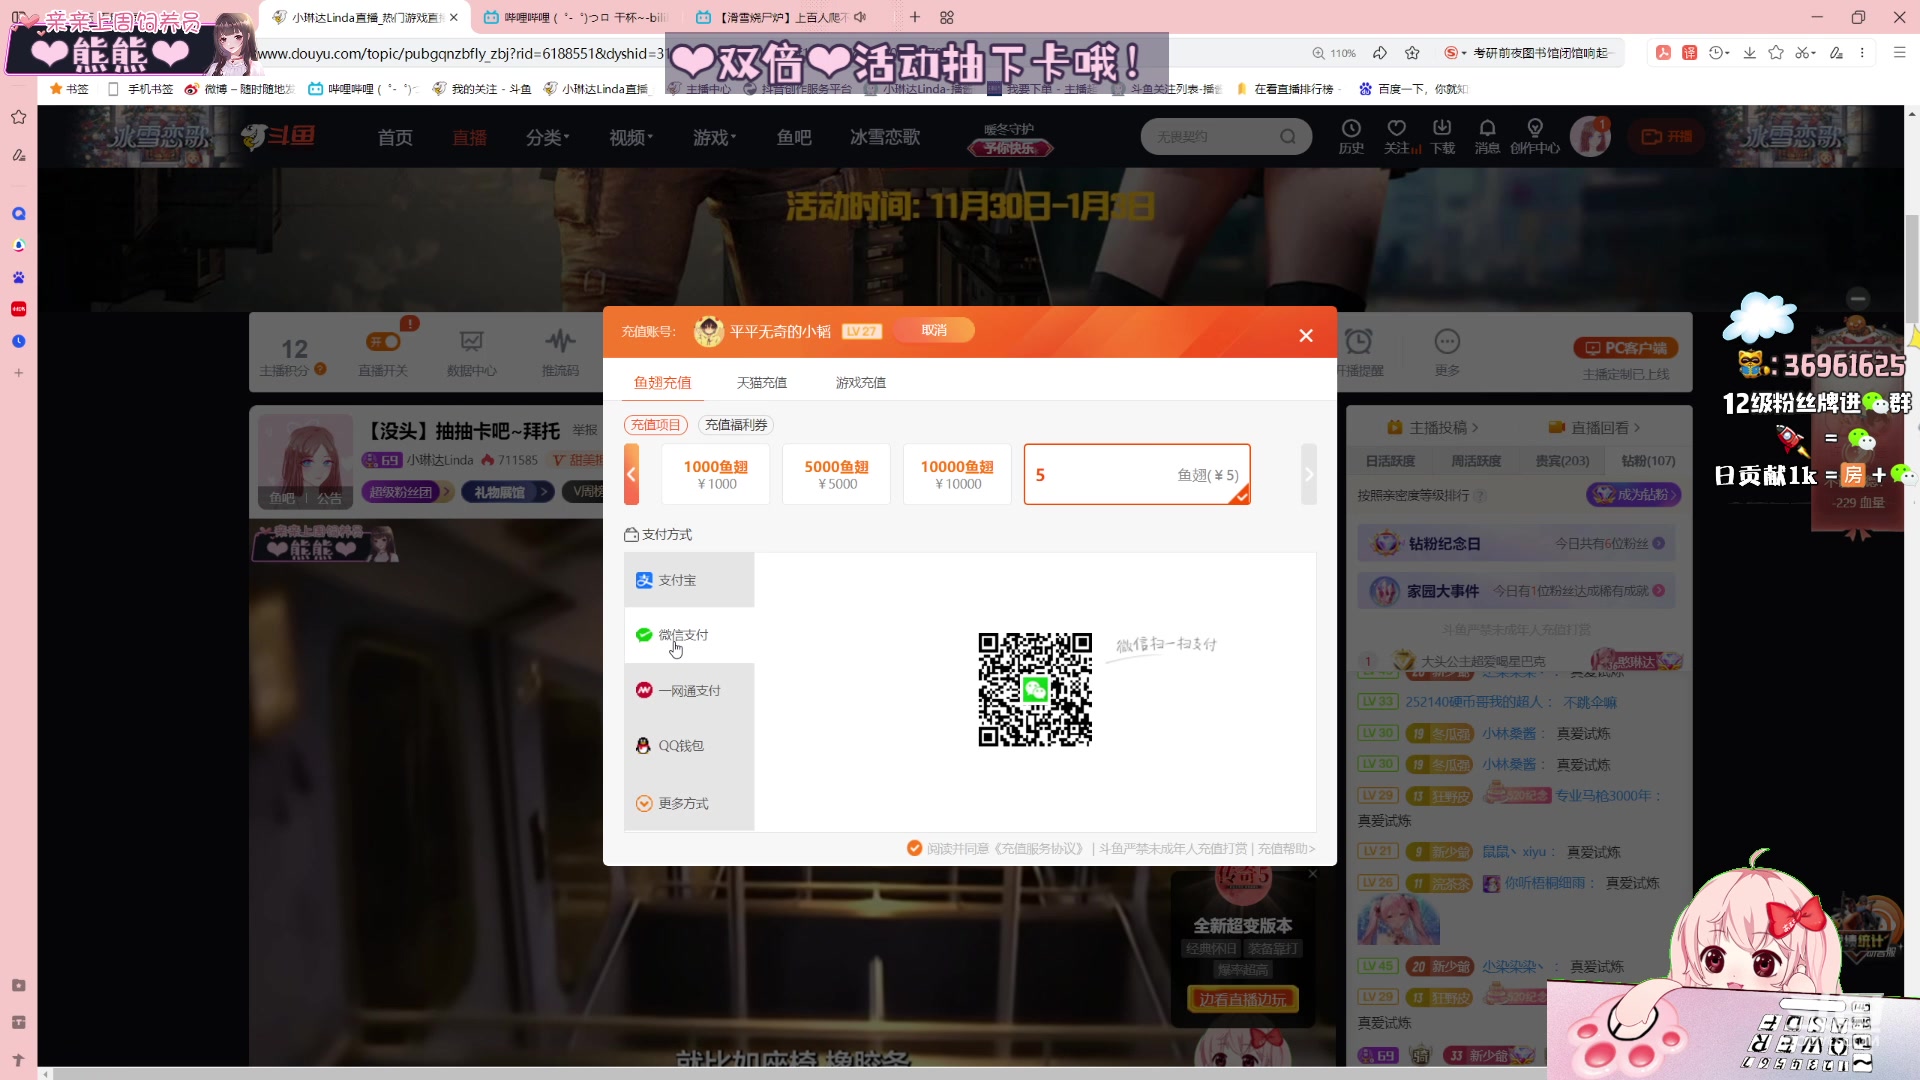Click the Douyu search magnifier icon
The height and width of the screenshot is (1080, 1920).
click(x=1289, y=136)
